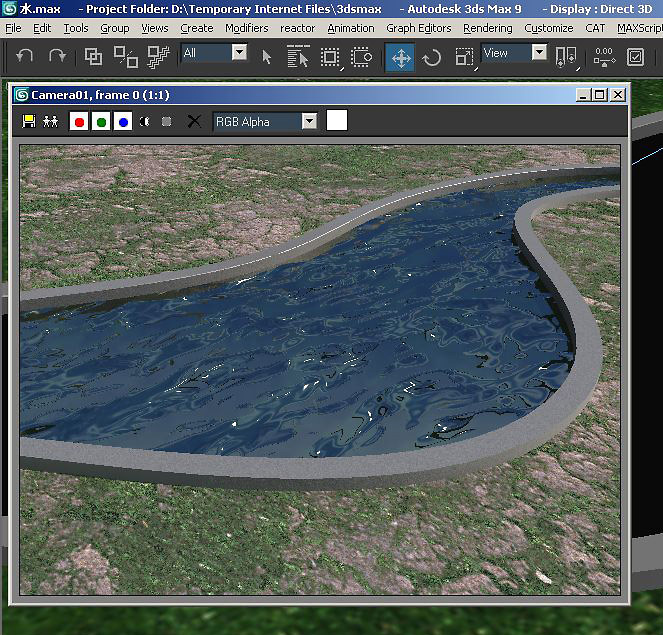Open the Select by Name list
This screenshot has width=663, height=635.
pyautogui.click(x=298, y=57)
